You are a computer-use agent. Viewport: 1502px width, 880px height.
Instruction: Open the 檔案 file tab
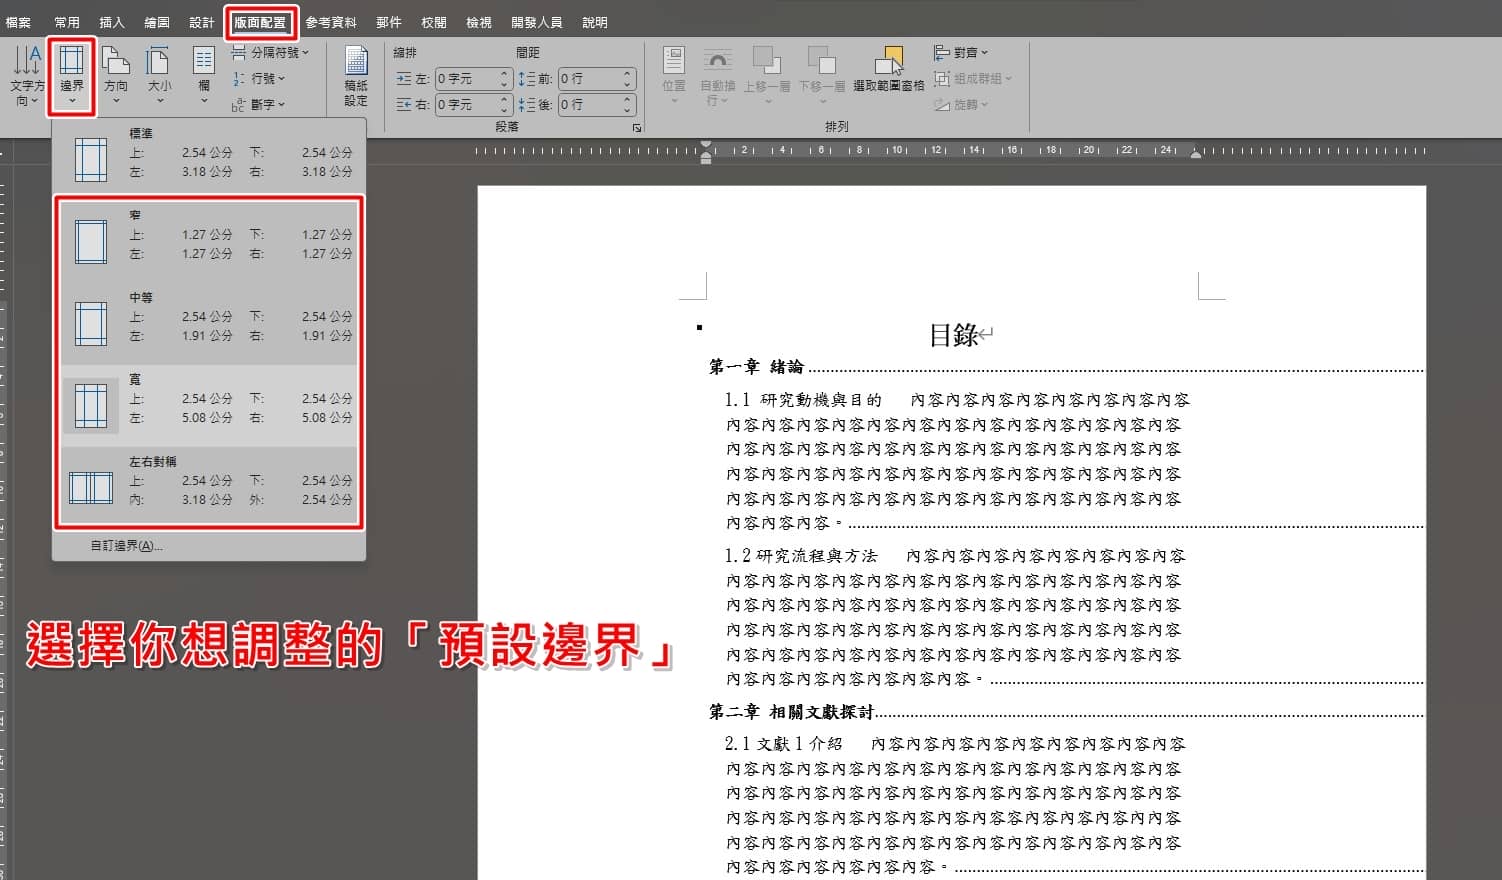coord(18,22)
